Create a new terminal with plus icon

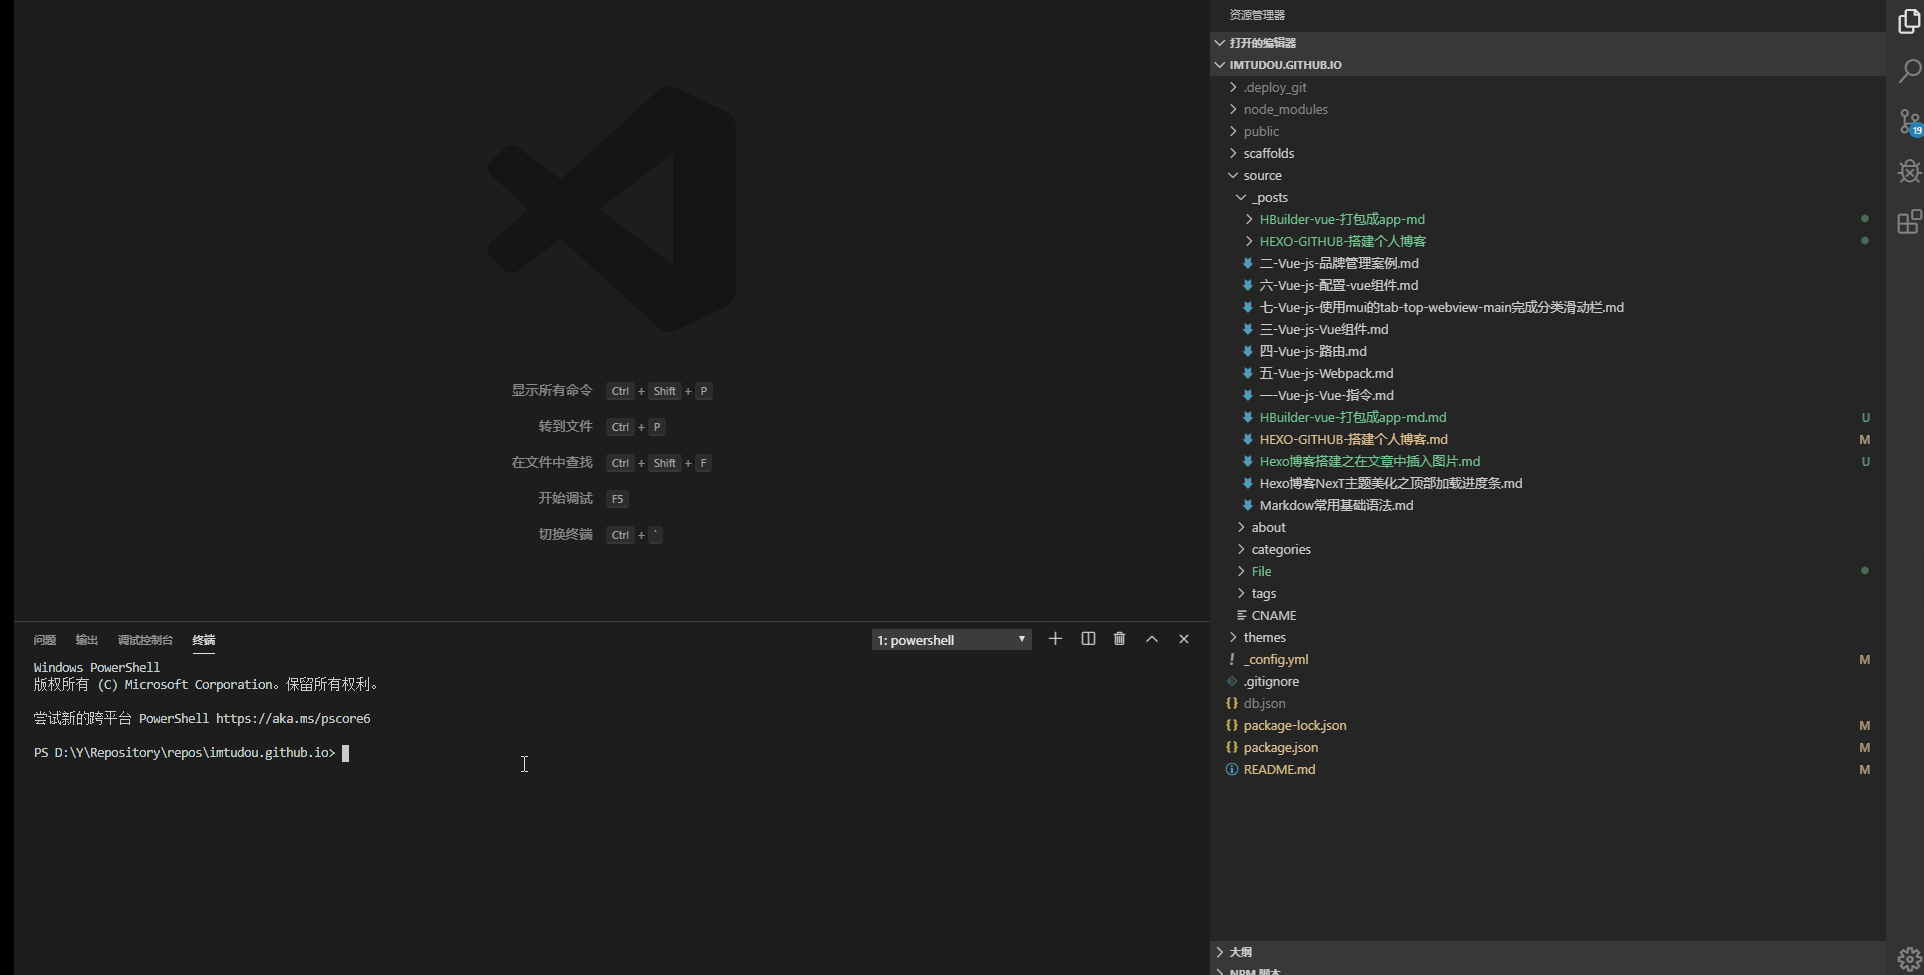pyautogui.click(x=1055, y=639)
